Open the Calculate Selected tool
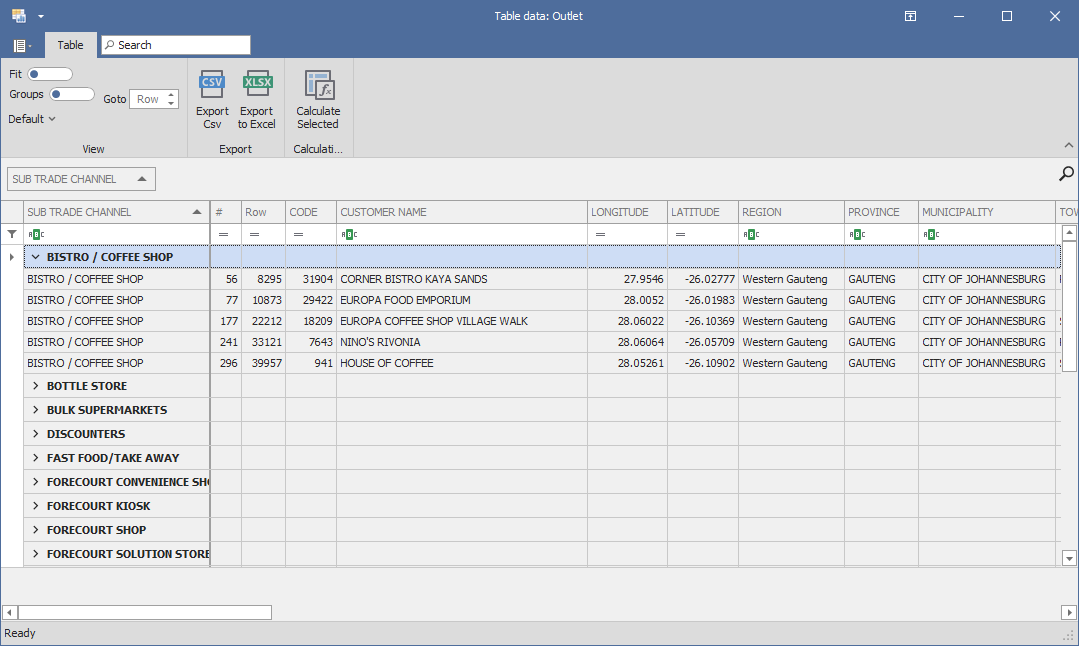Image resolution: width=1079 pixels, height=646 pixels. click(x=318, y=86)
